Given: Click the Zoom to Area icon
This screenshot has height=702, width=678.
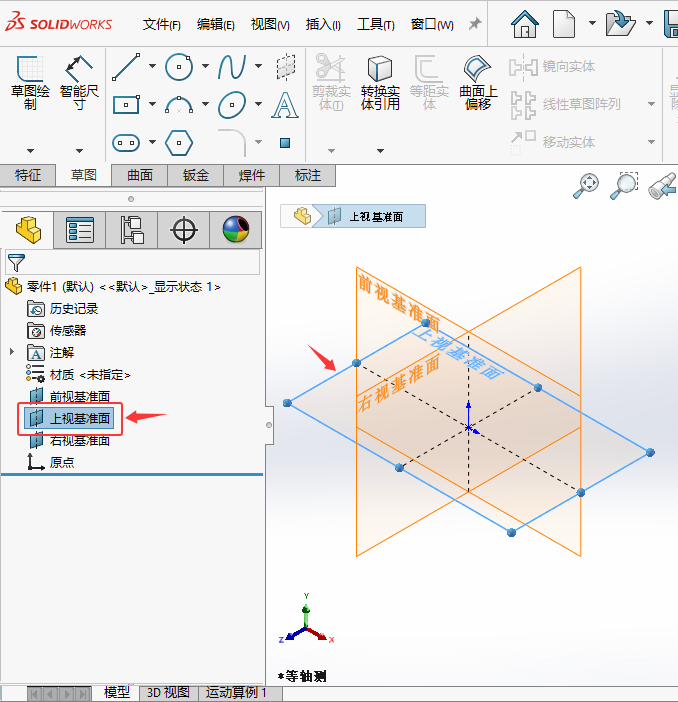Looking at the screenshot, I should pos(624,186).
